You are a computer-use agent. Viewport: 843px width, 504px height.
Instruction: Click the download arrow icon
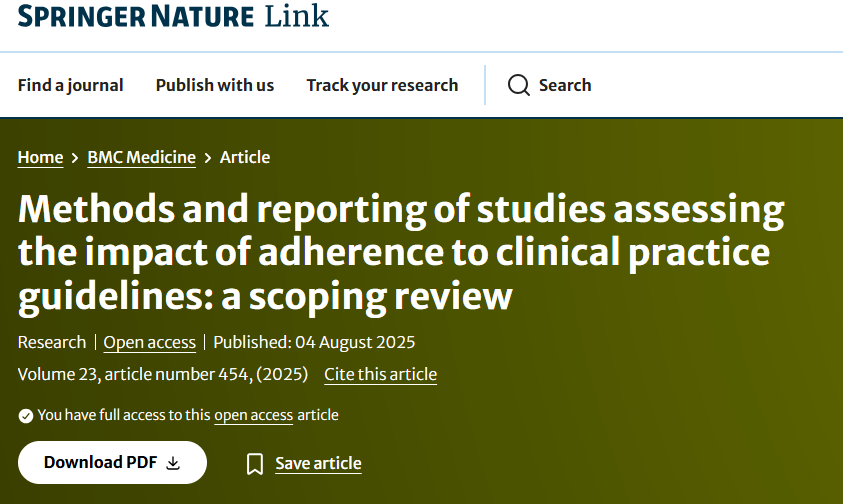click(173, 463)
